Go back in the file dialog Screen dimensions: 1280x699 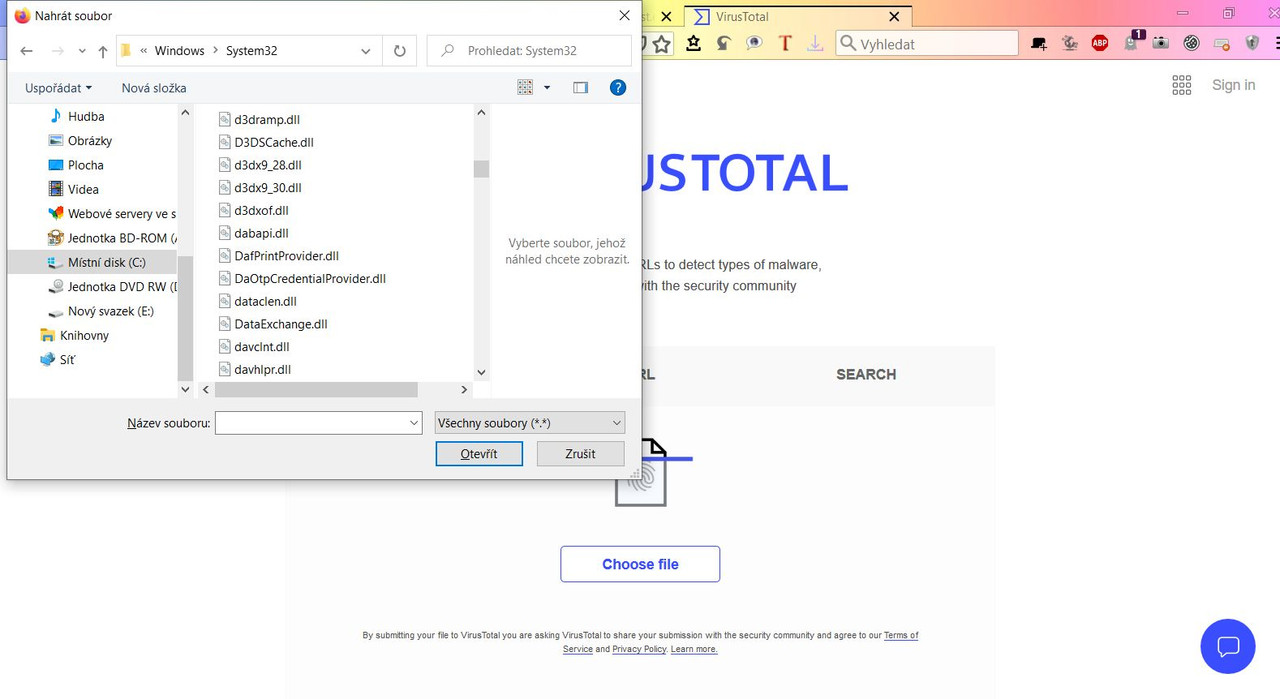pos(26,51)
